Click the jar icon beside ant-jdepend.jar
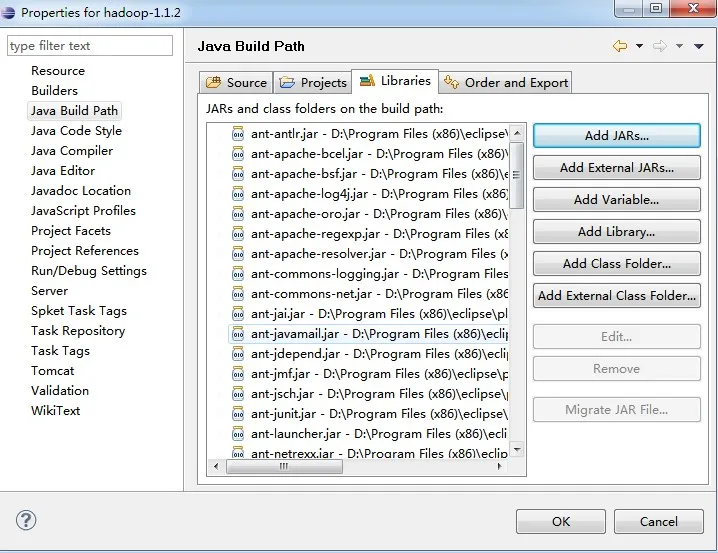This screenshot has width=718, height=553. tap(238, 353)
